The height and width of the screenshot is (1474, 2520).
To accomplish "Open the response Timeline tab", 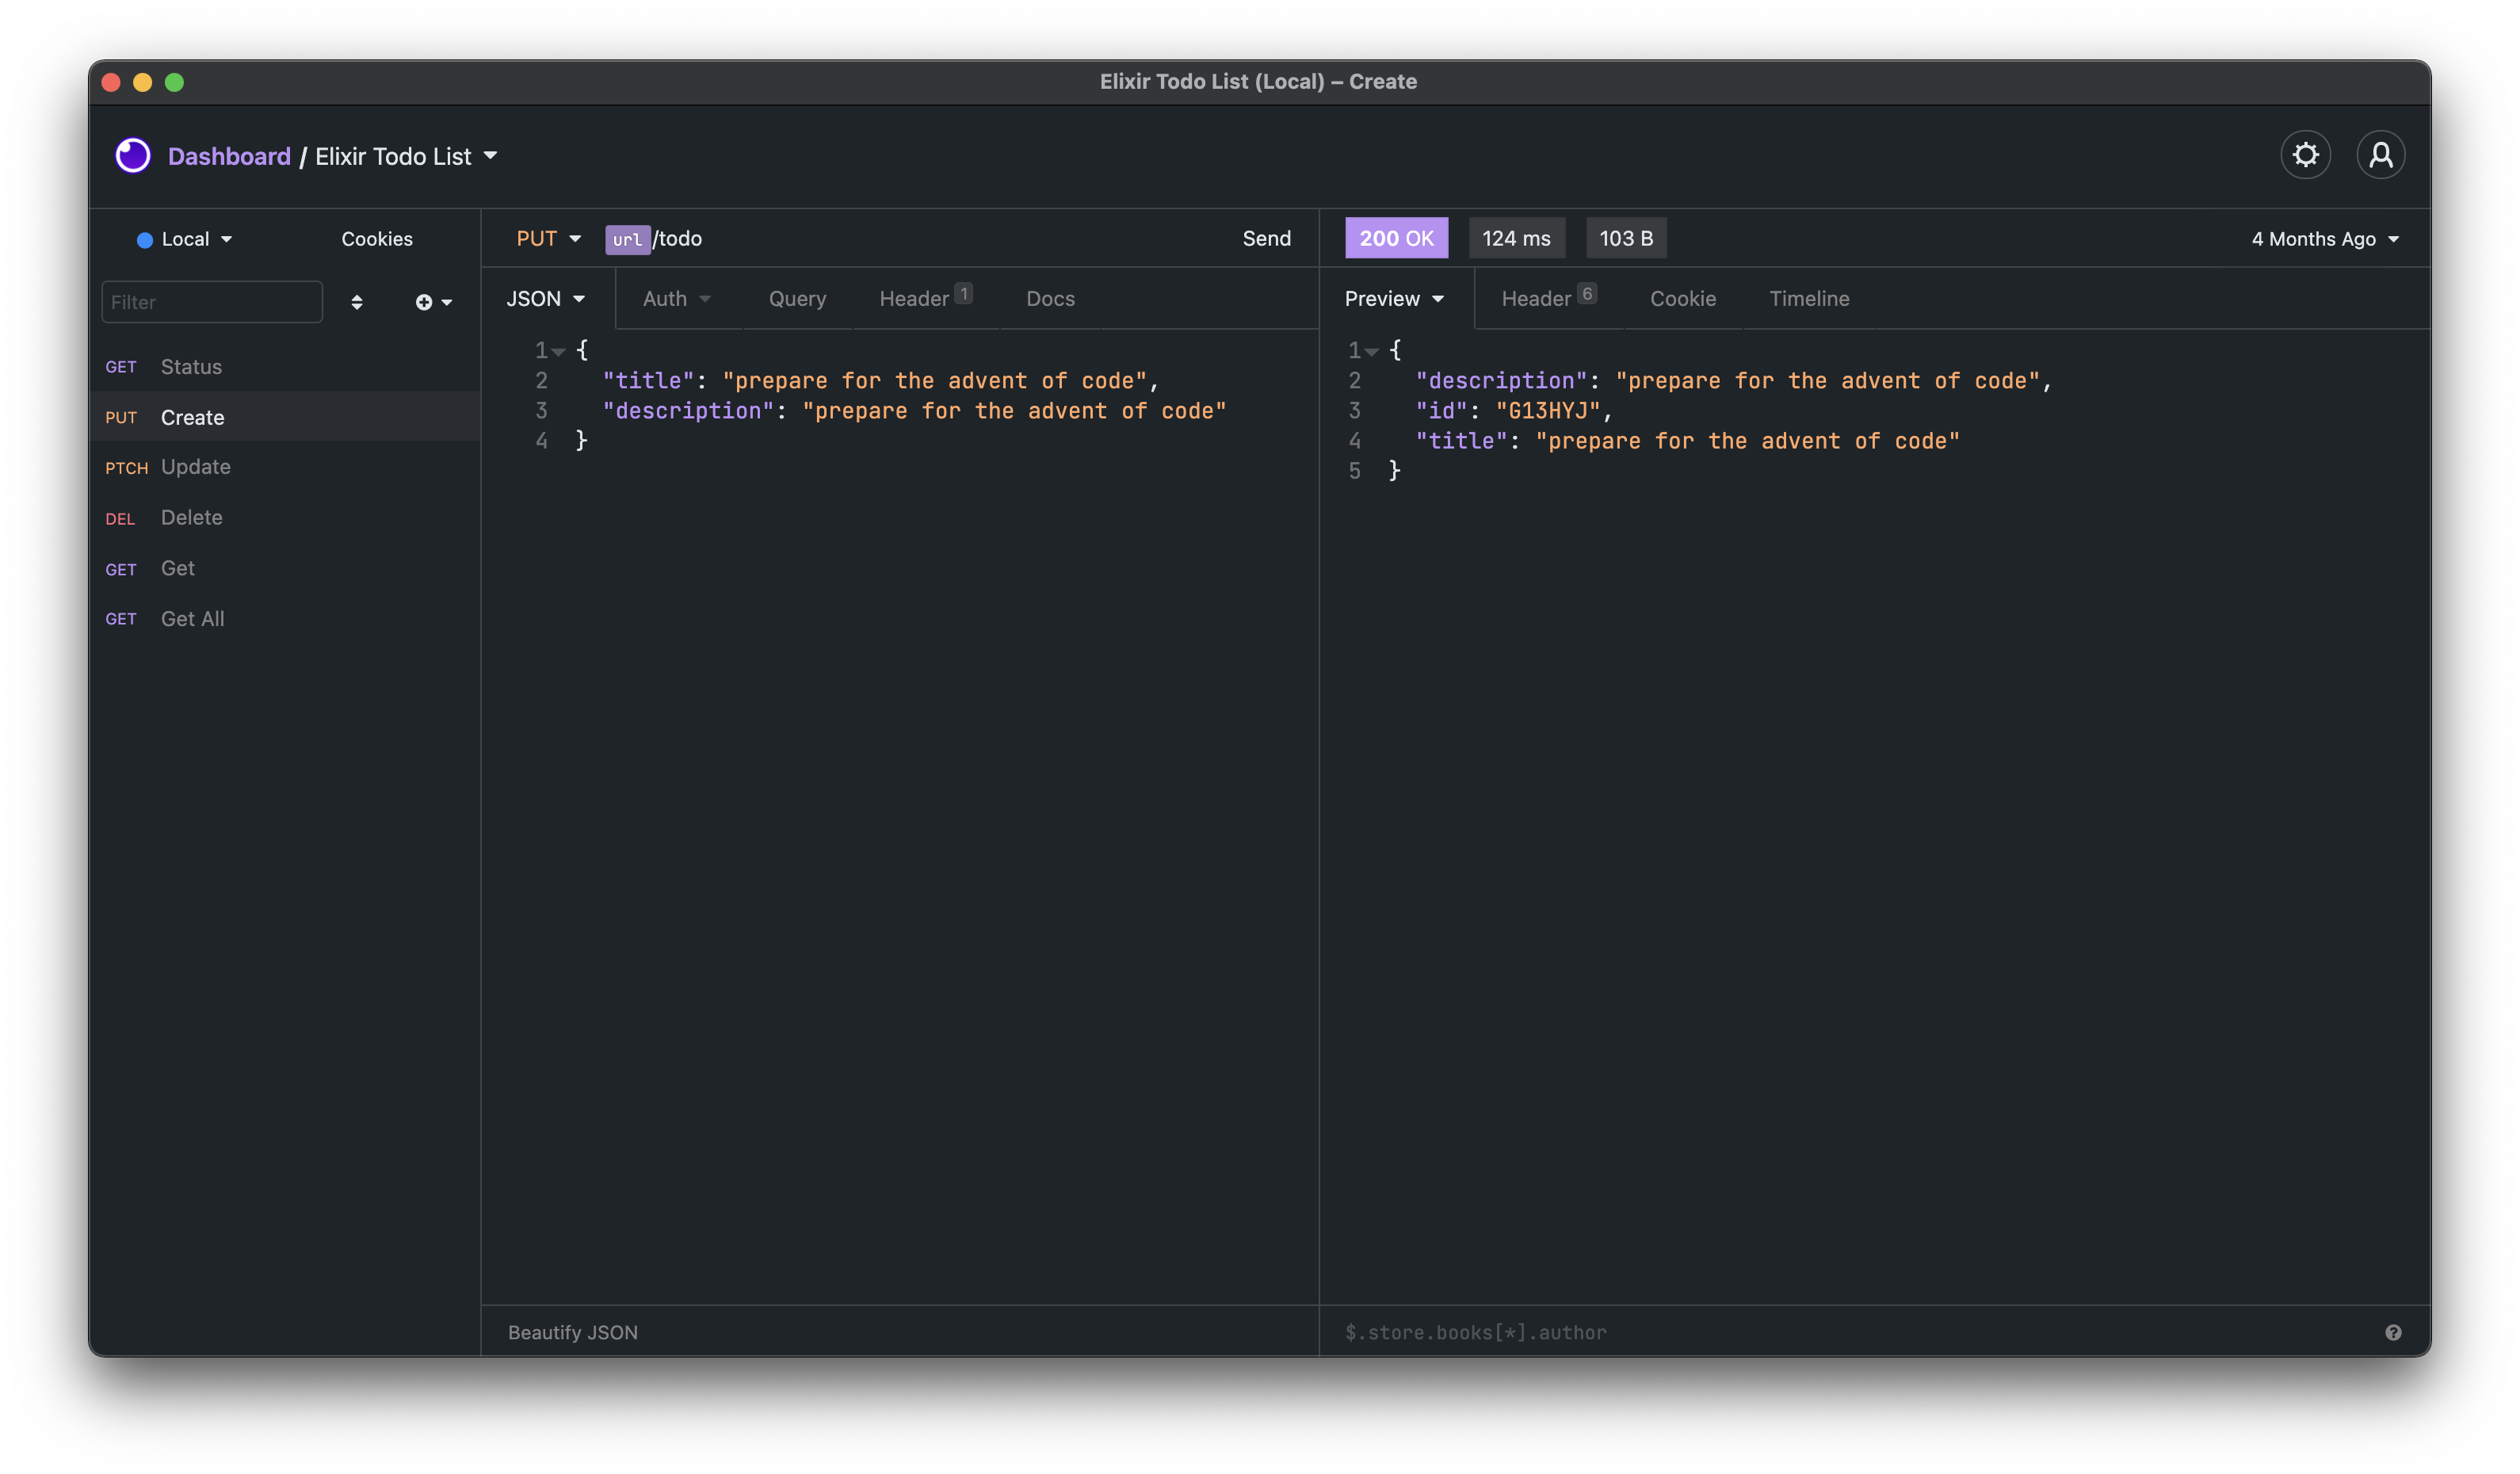I will 1809,299.
